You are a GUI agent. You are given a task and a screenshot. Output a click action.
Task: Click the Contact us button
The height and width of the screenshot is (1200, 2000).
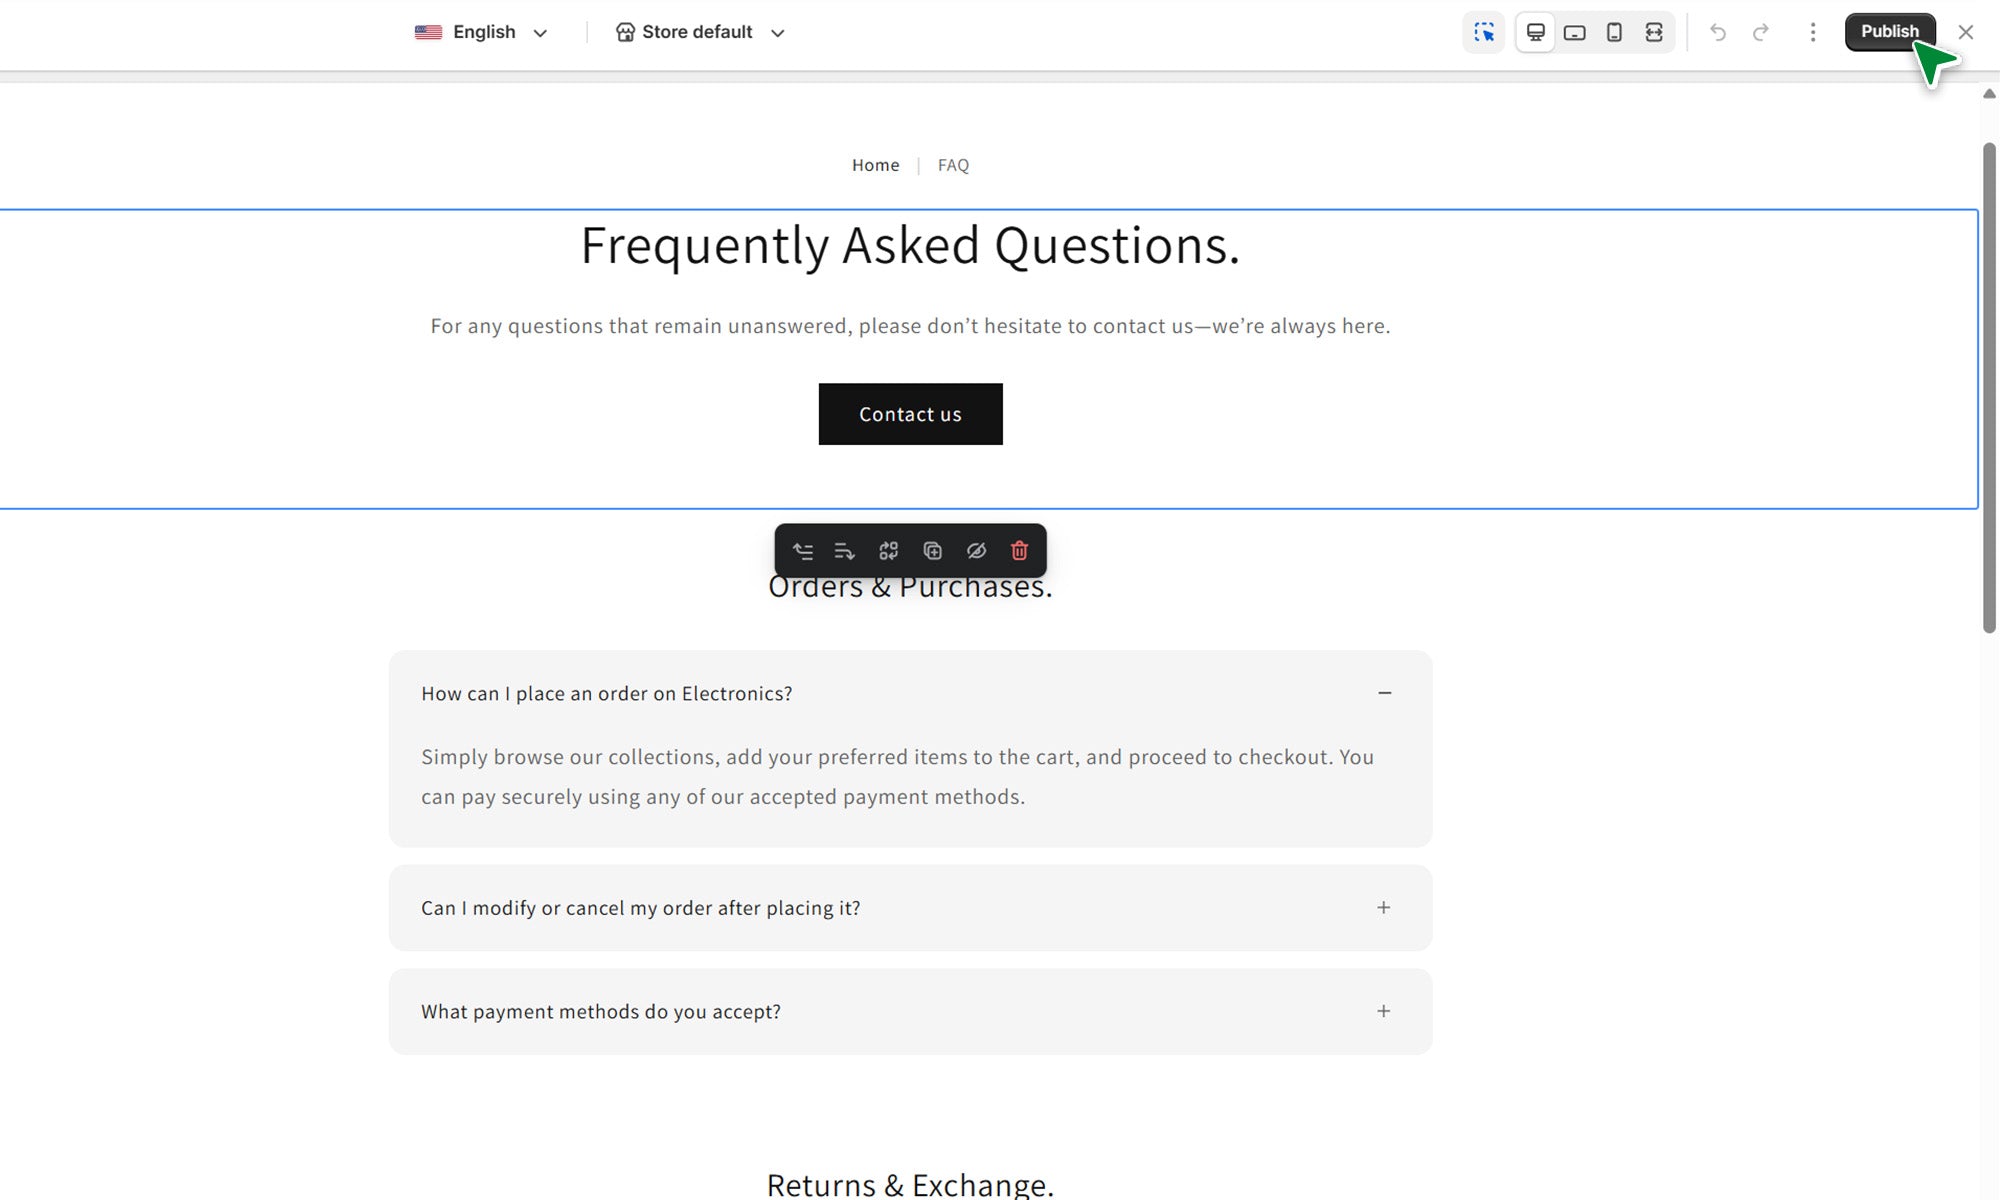coord(910,414)
